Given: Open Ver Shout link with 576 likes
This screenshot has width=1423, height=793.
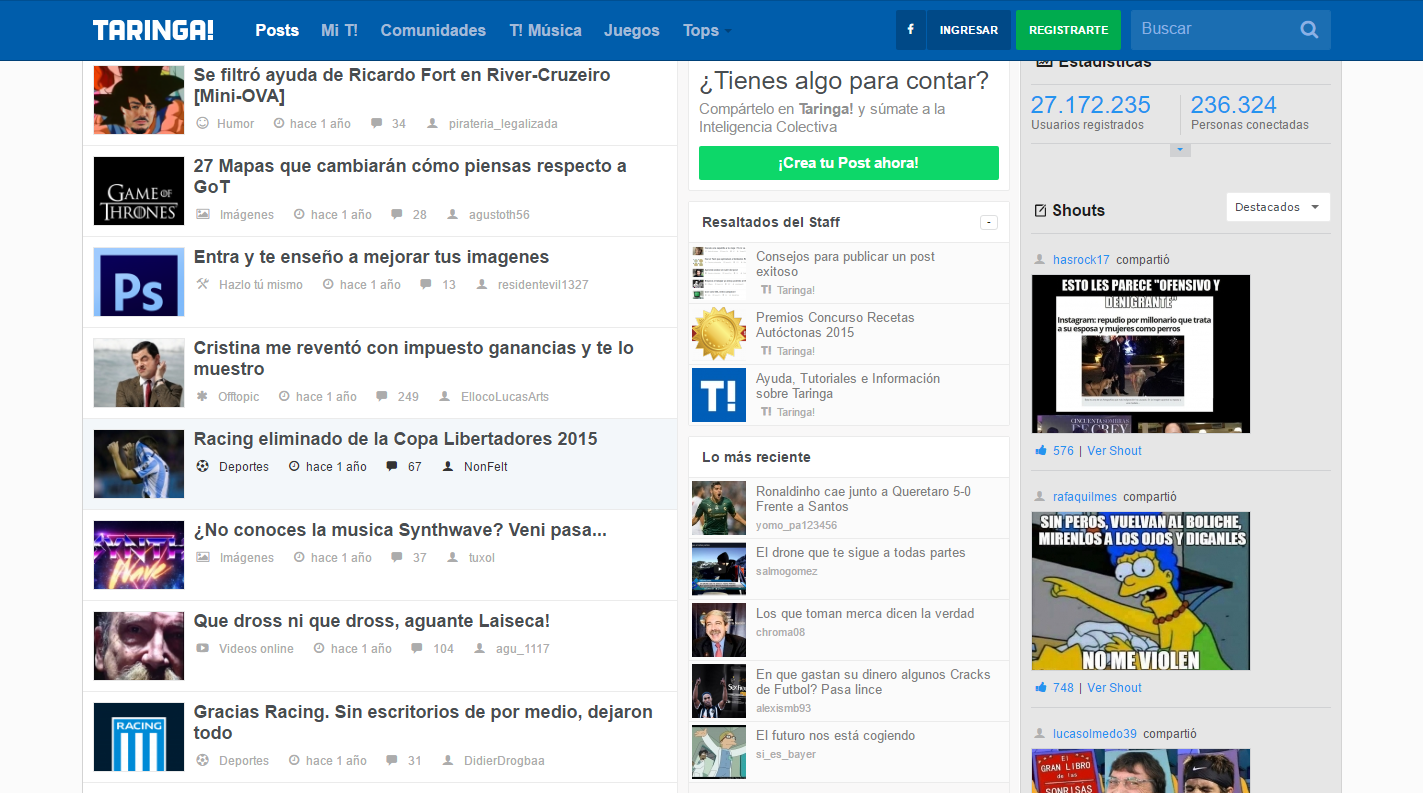Looking at the screenshot, I should coord(1114,451).
